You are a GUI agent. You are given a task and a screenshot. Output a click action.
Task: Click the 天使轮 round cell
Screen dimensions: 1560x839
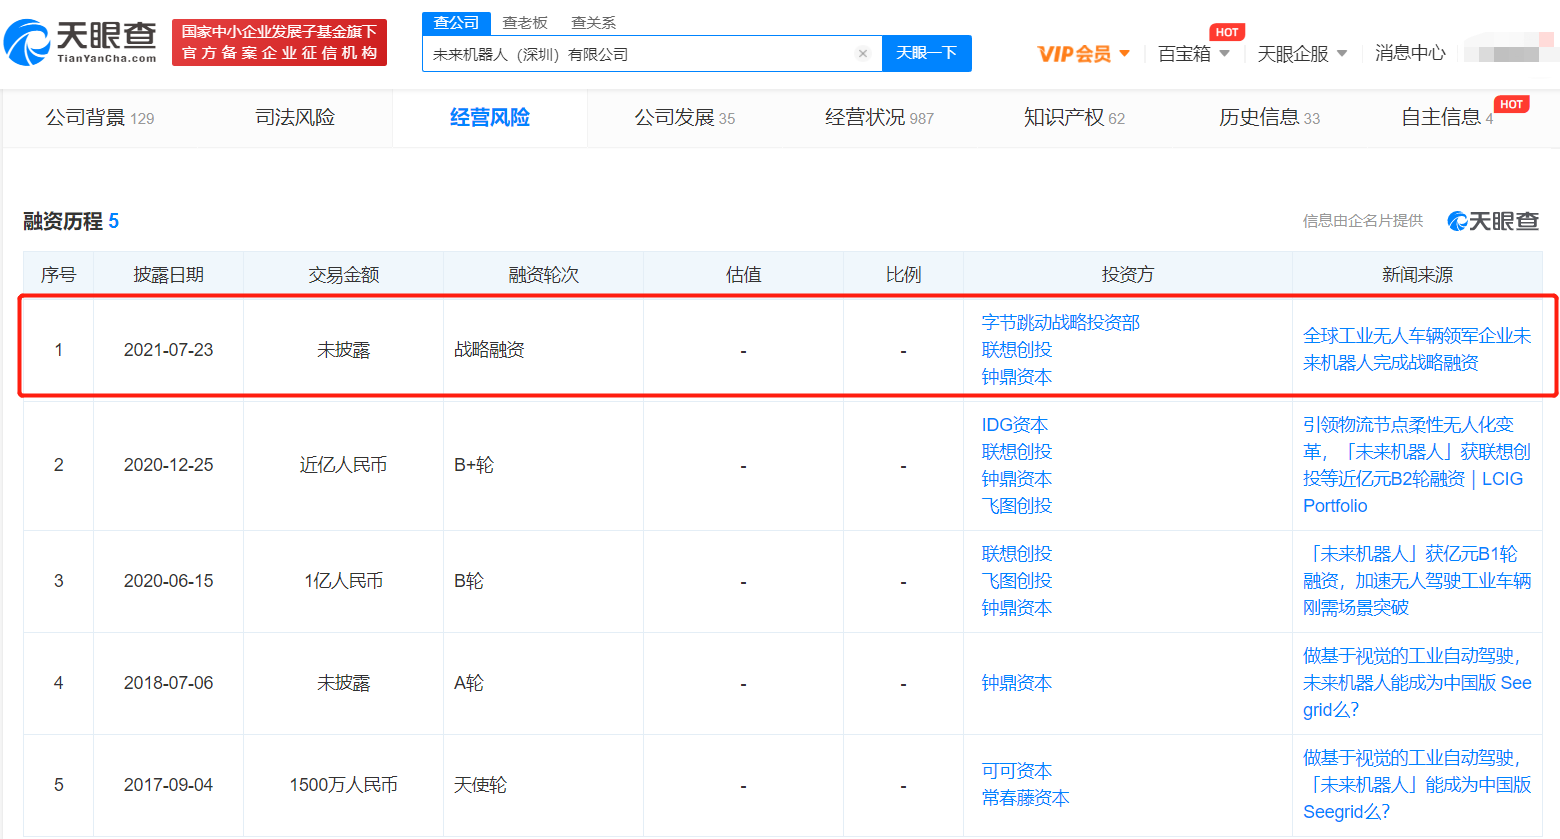point(480,785)
